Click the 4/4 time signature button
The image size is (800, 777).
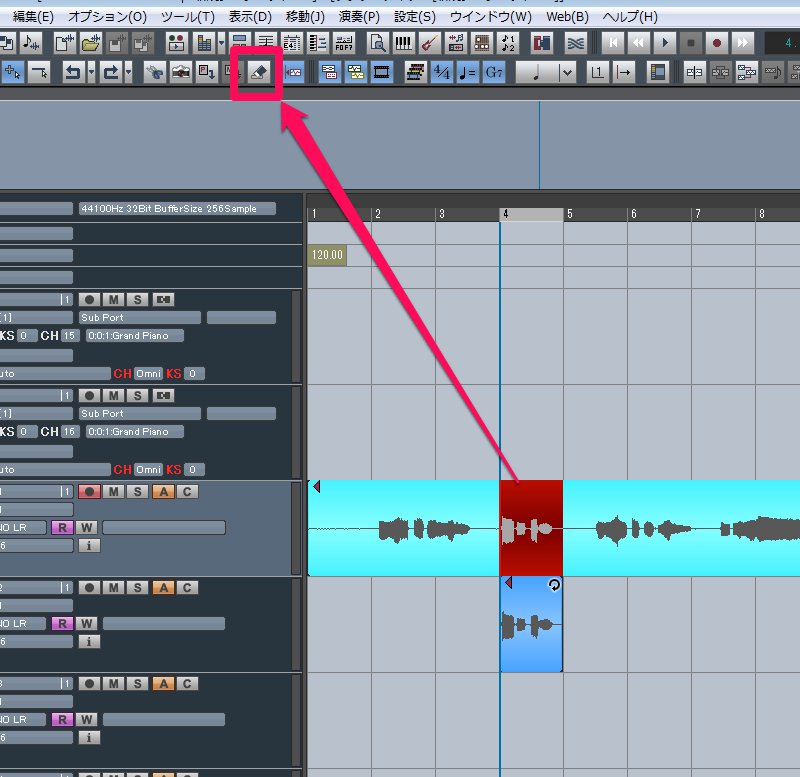point(441,72)
